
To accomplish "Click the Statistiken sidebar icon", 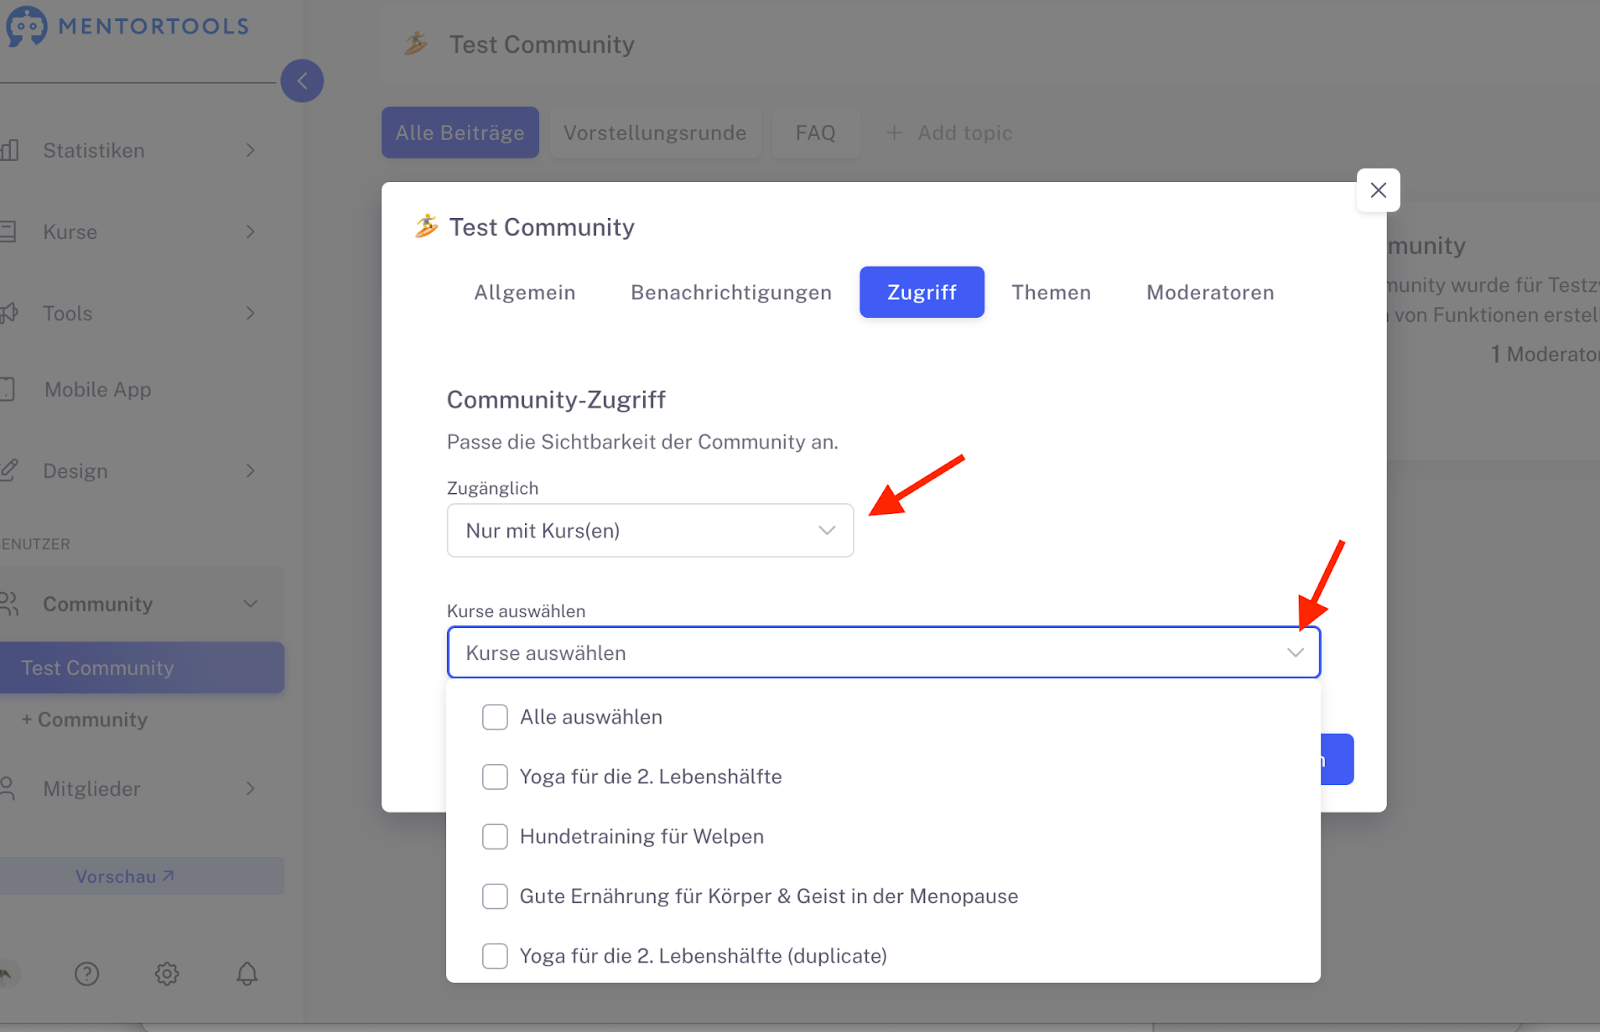I will click(10, 151).
